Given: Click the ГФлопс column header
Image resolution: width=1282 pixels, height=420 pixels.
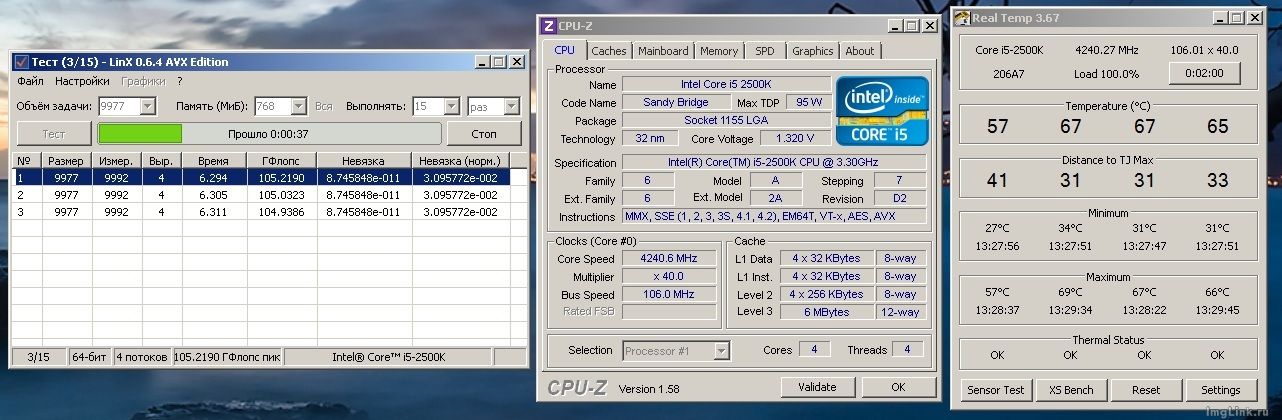Looking at the screenshot, I should [281, 161].
